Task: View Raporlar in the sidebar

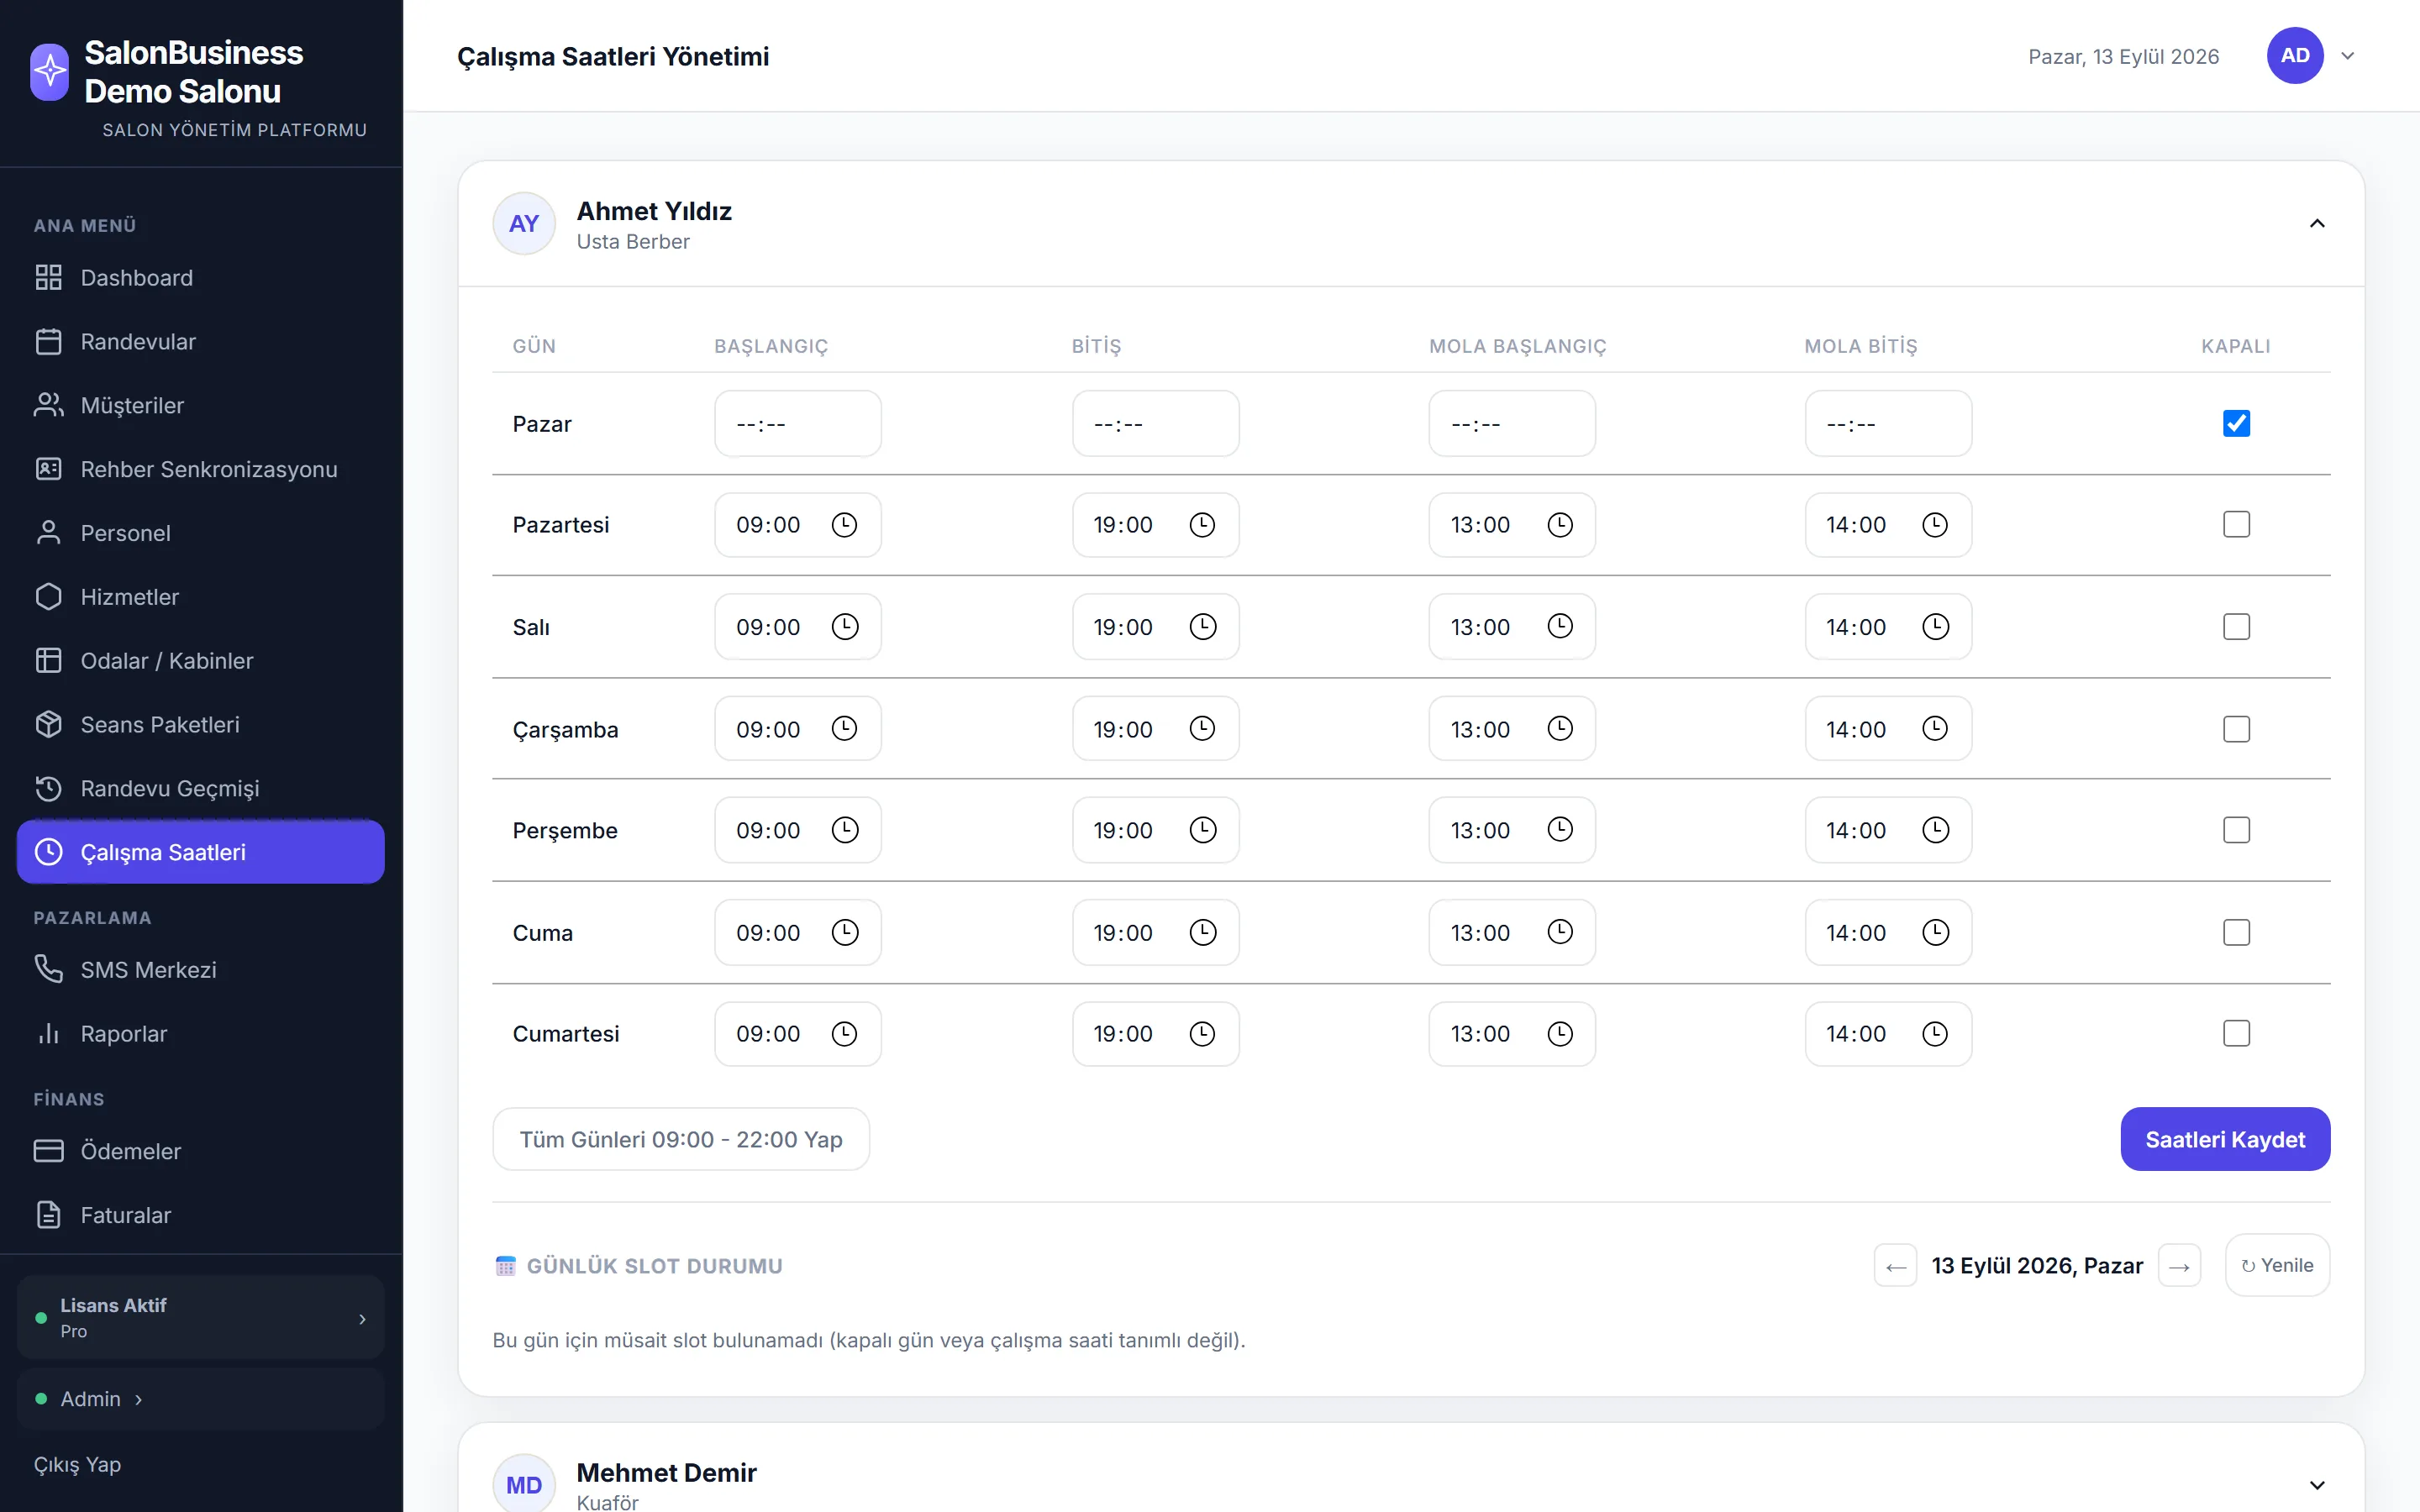Action: click(x=201, y=1034)
